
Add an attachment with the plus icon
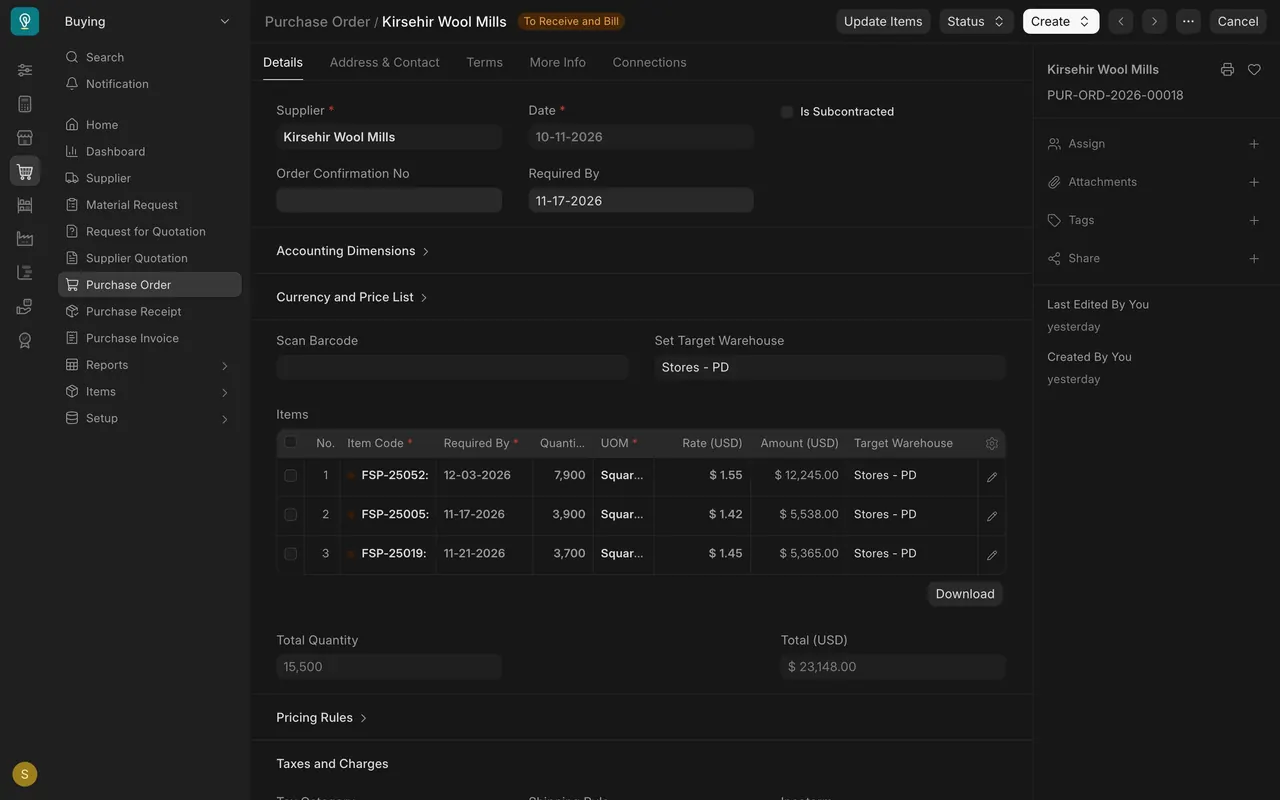pyautogui.click(x=1254, y=182)
